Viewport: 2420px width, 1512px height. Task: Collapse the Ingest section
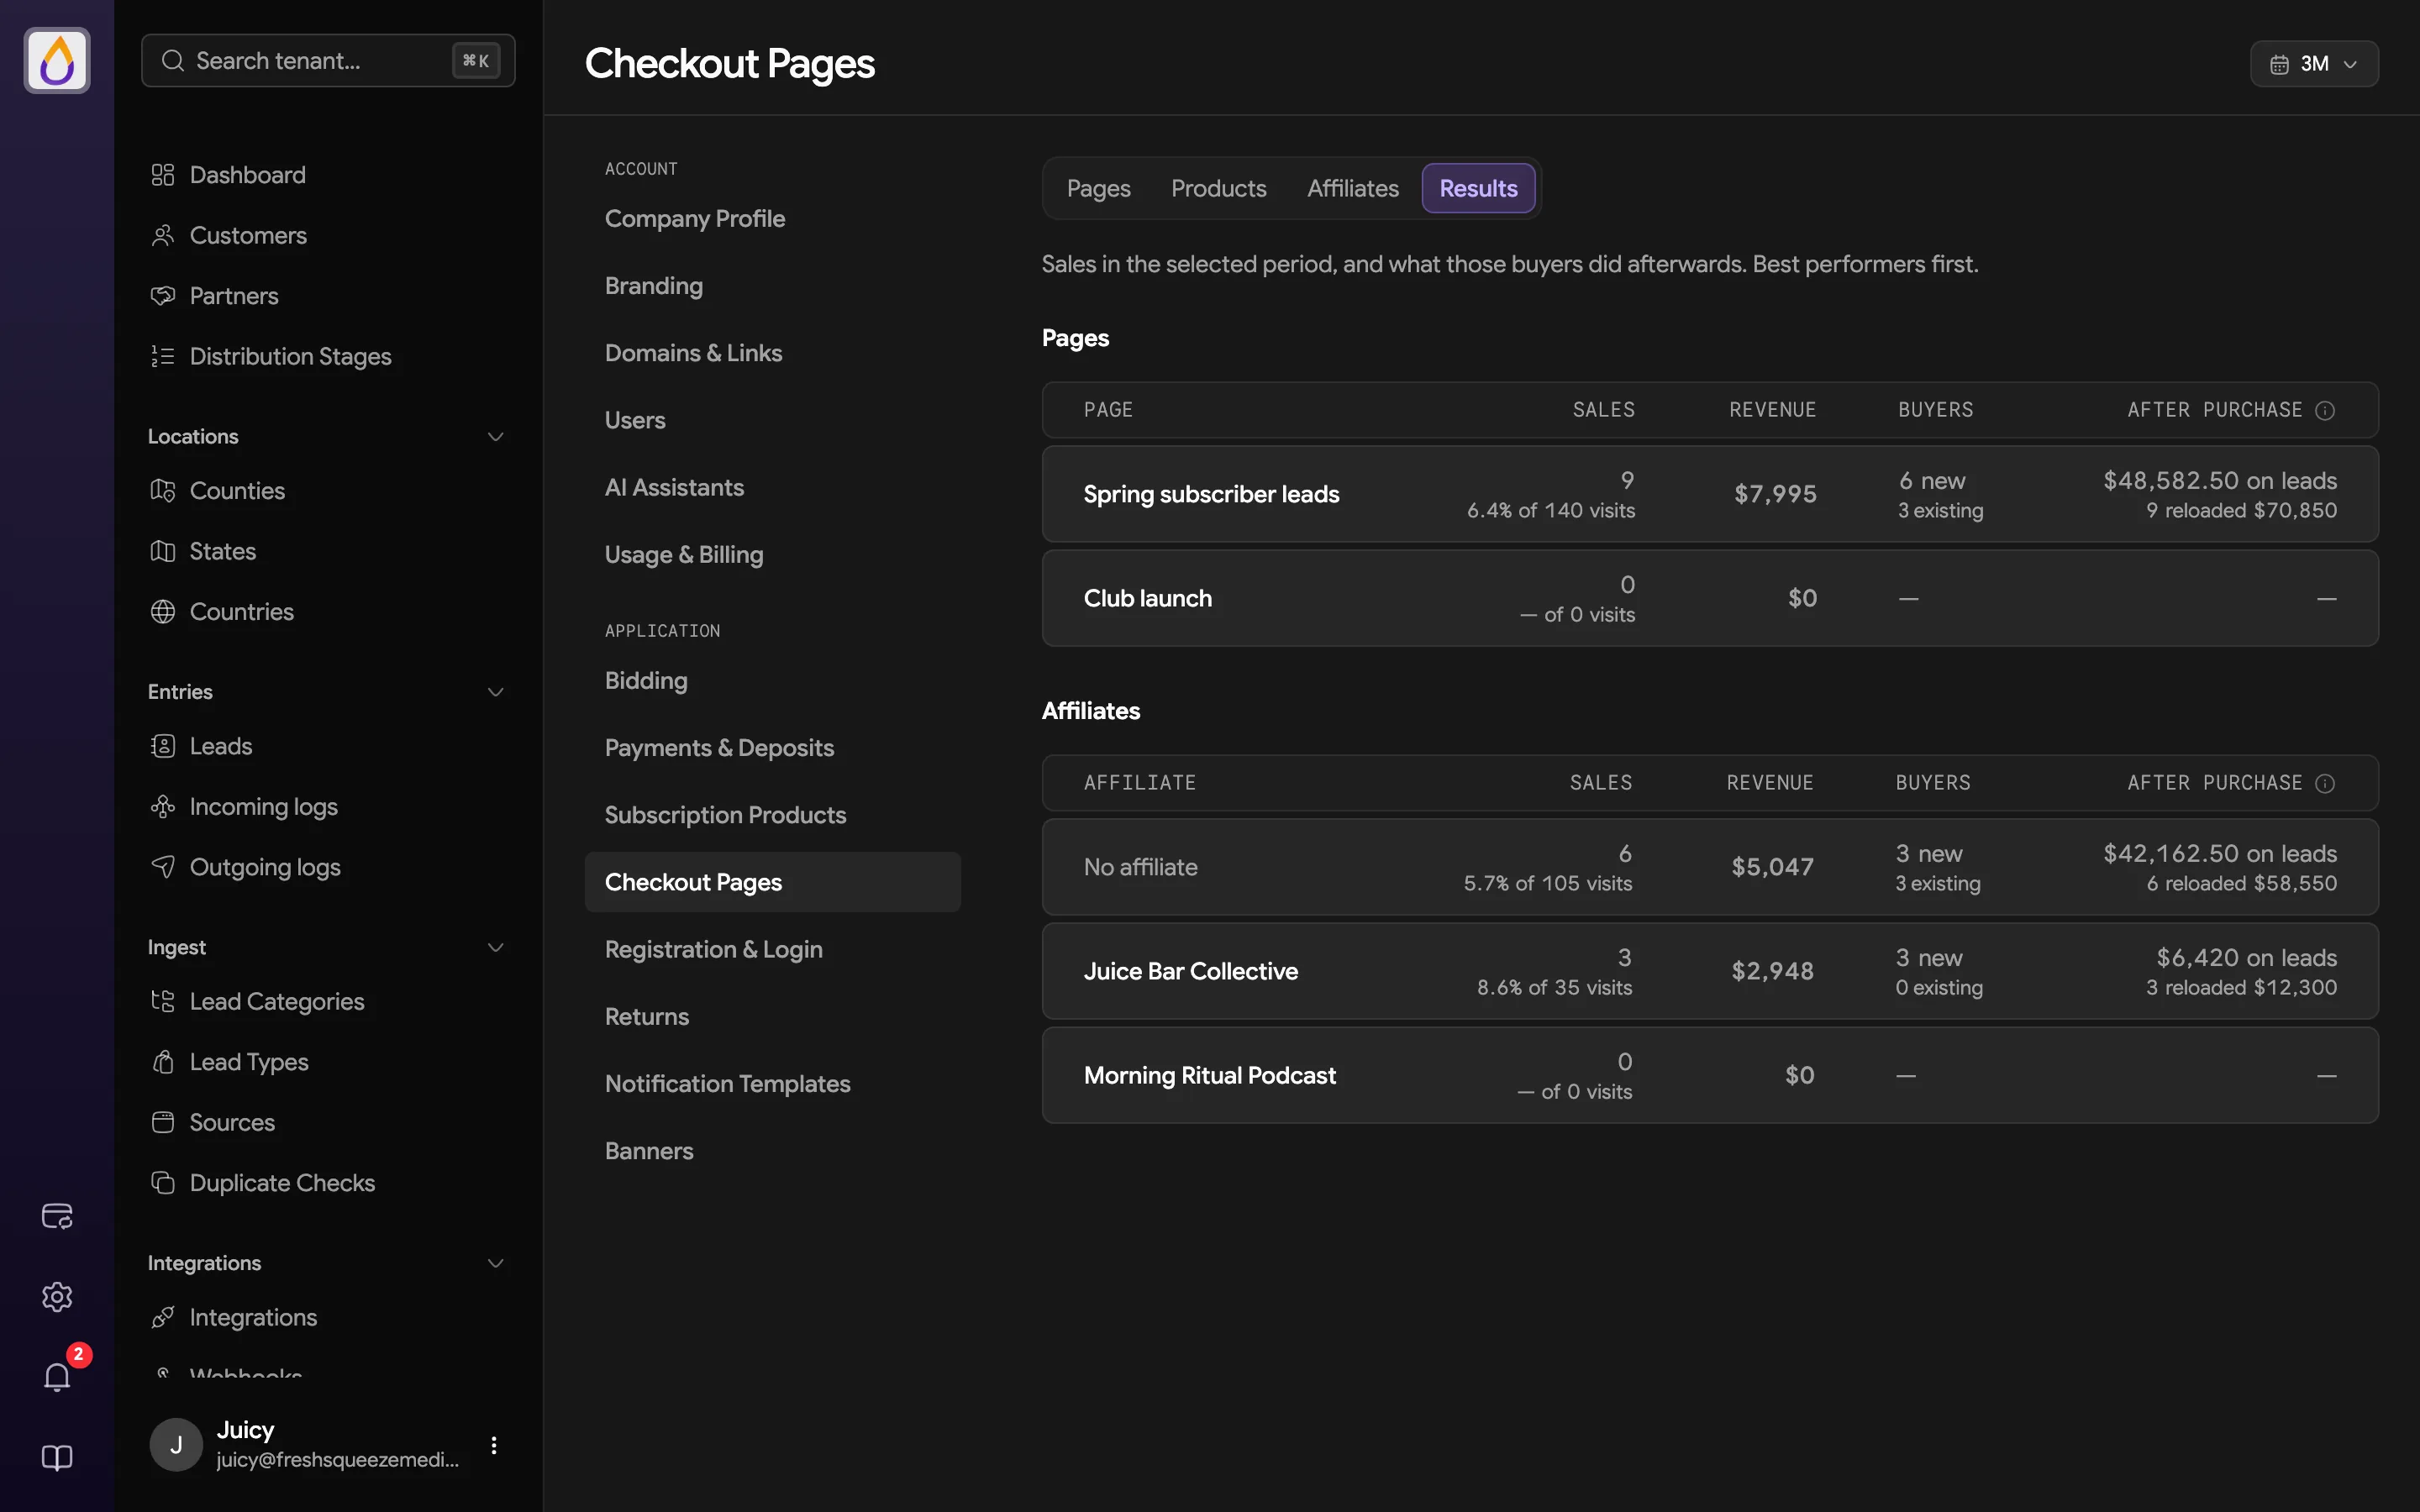click(495, 948)
